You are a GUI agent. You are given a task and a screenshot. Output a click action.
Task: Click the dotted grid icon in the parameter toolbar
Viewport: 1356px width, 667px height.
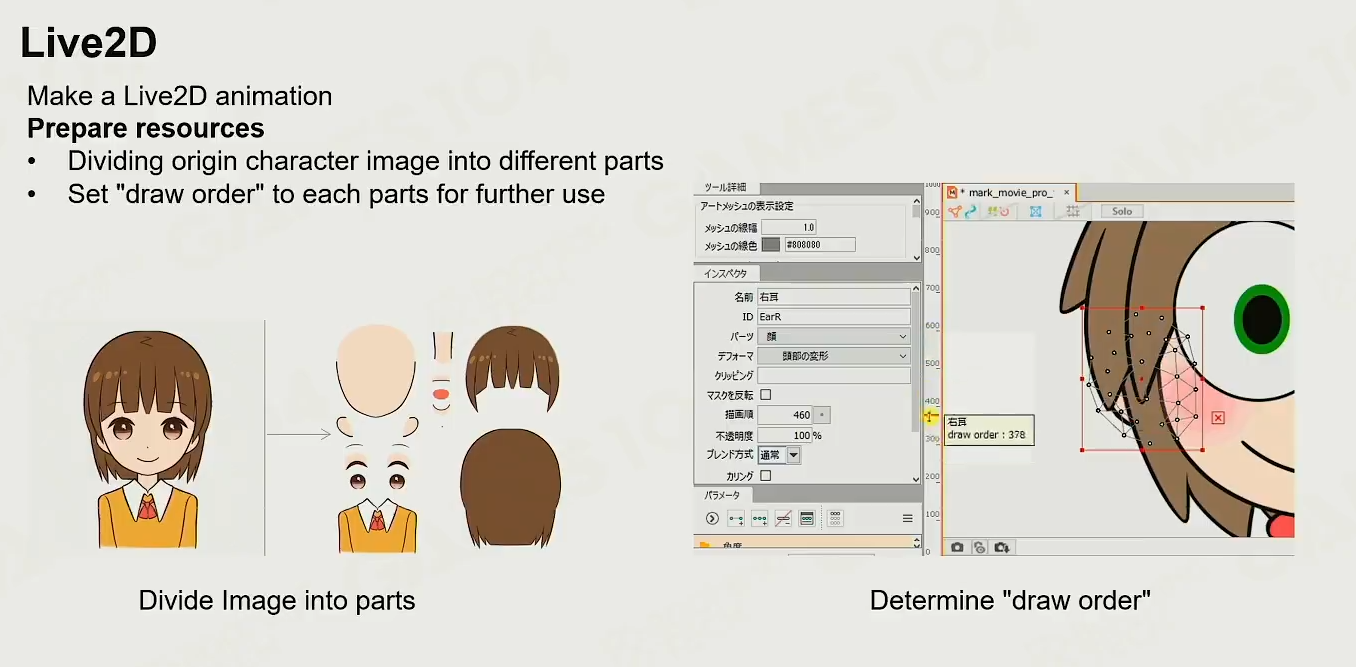pyautogui.click(x=836, y=518)
